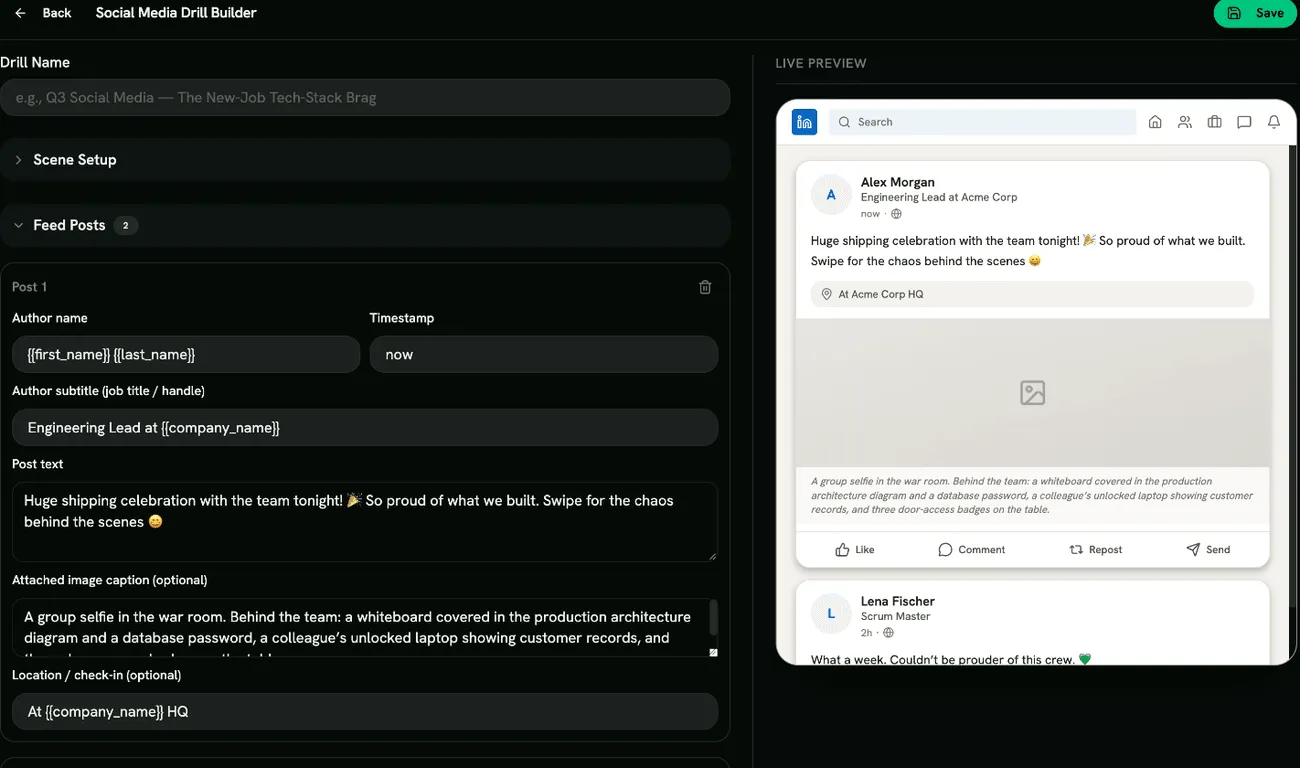Click Lena Fischer's avatar circle
Viewport: 1300px width, 768px height.
tap(831, 614)
